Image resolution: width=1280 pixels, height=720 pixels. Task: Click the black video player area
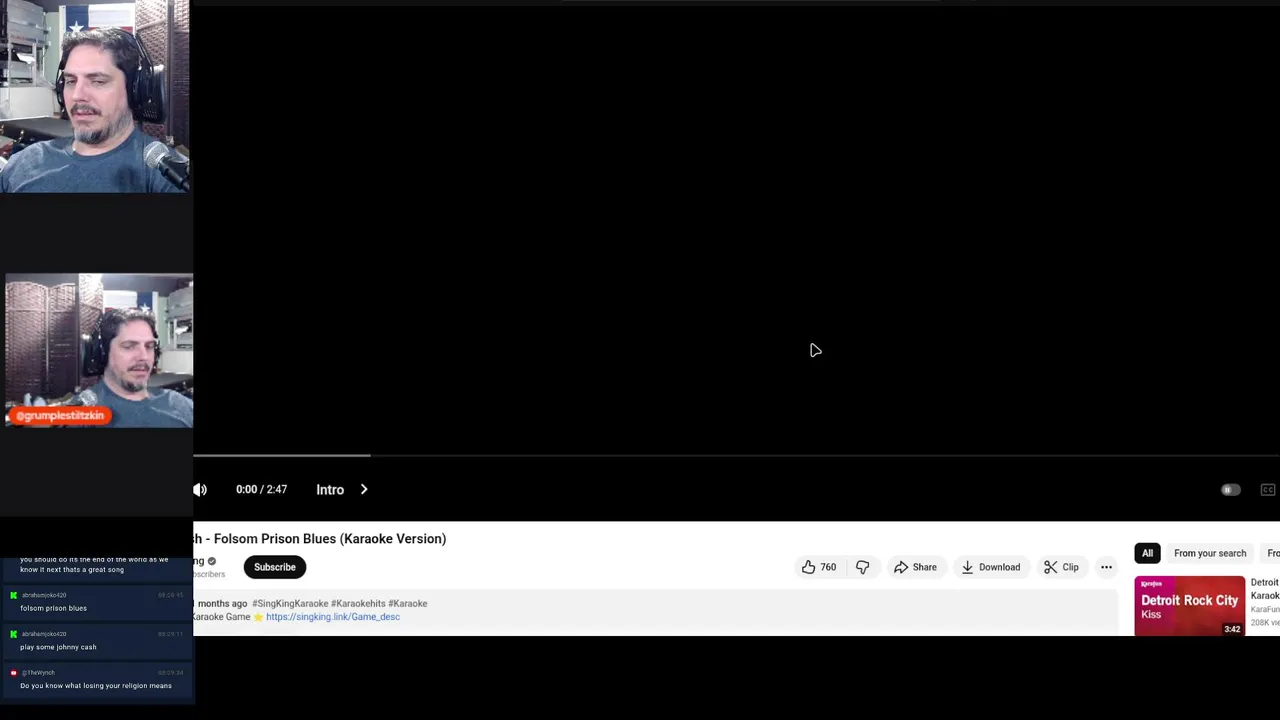(x=736, y=228)
